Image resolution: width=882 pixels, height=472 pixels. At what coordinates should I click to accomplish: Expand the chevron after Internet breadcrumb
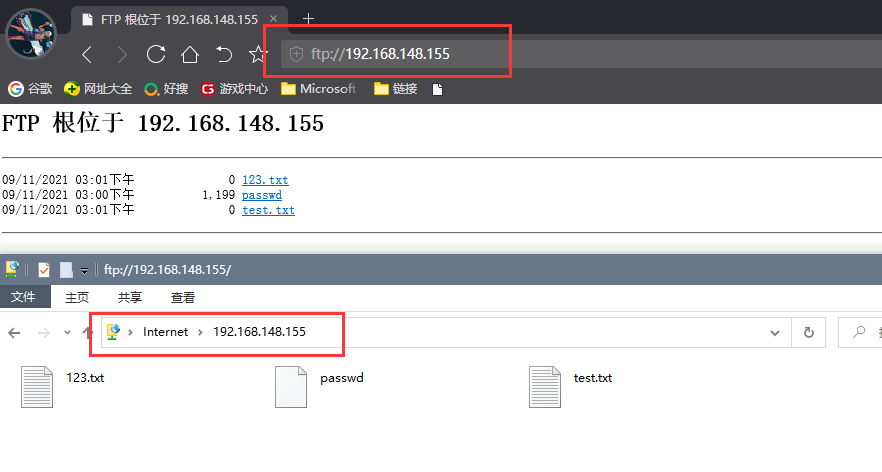tap(200, 332)
